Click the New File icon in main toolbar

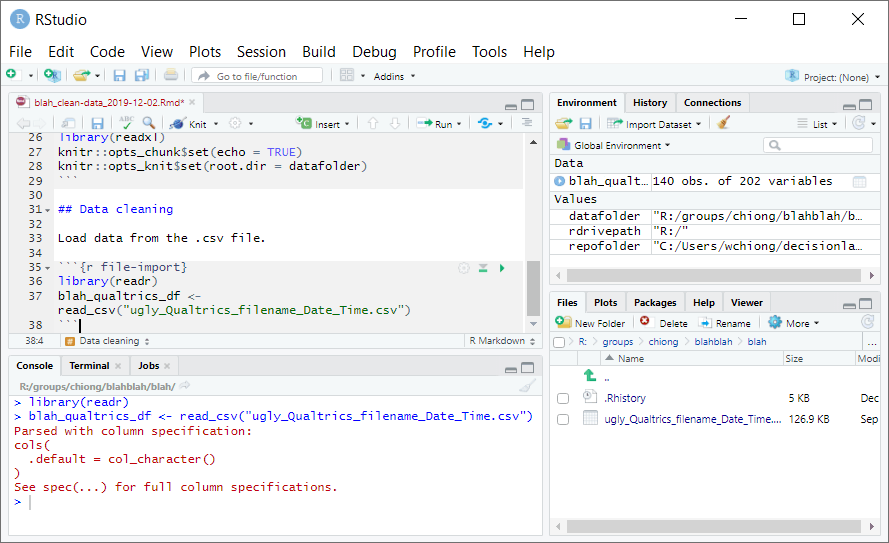tap(11, 75)
